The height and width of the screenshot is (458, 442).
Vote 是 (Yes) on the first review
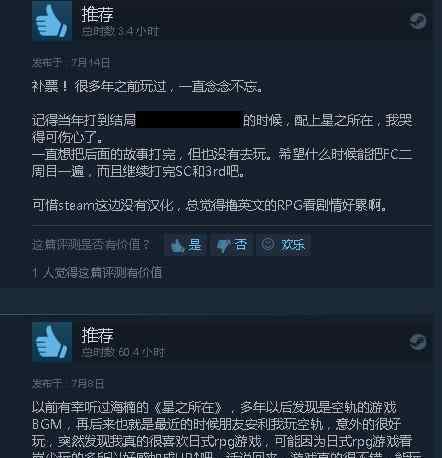186,245
